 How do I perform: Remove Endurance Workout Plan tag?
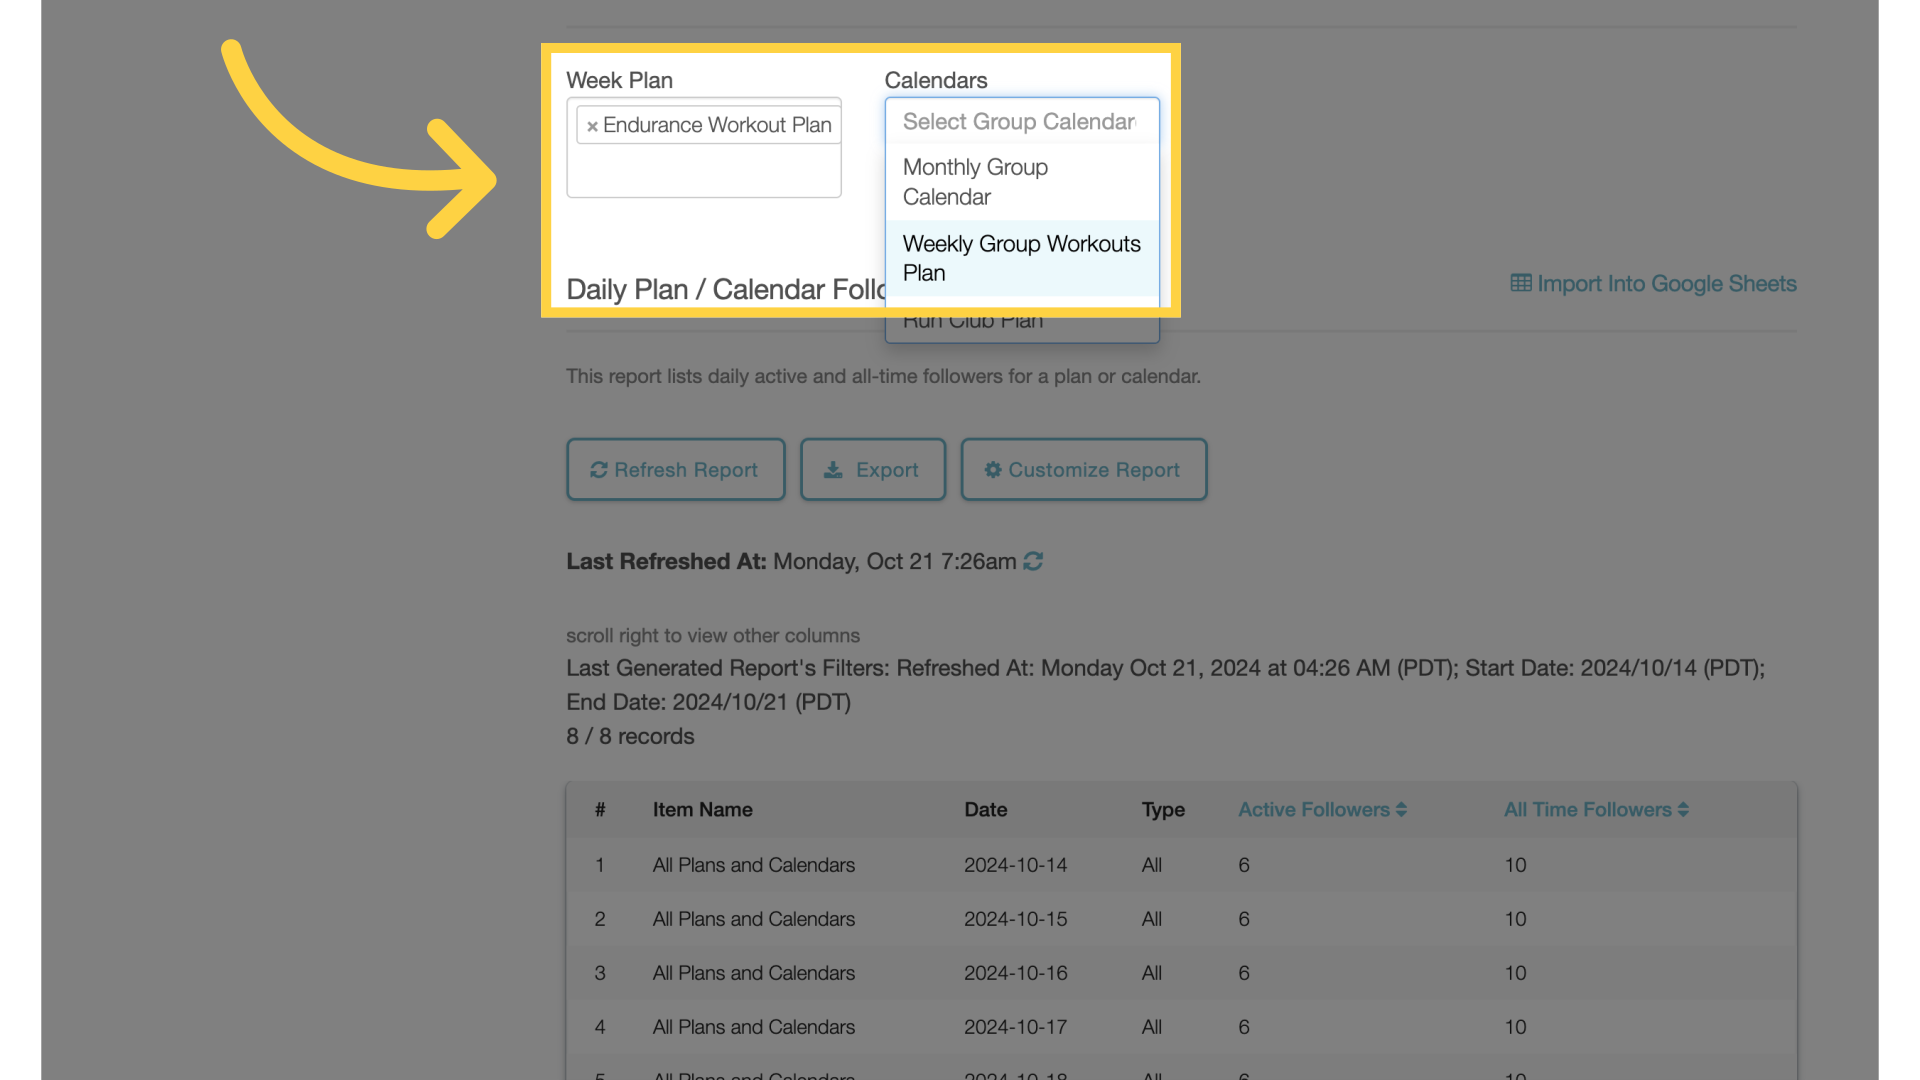pyautogui.click(x=592, y=126)
